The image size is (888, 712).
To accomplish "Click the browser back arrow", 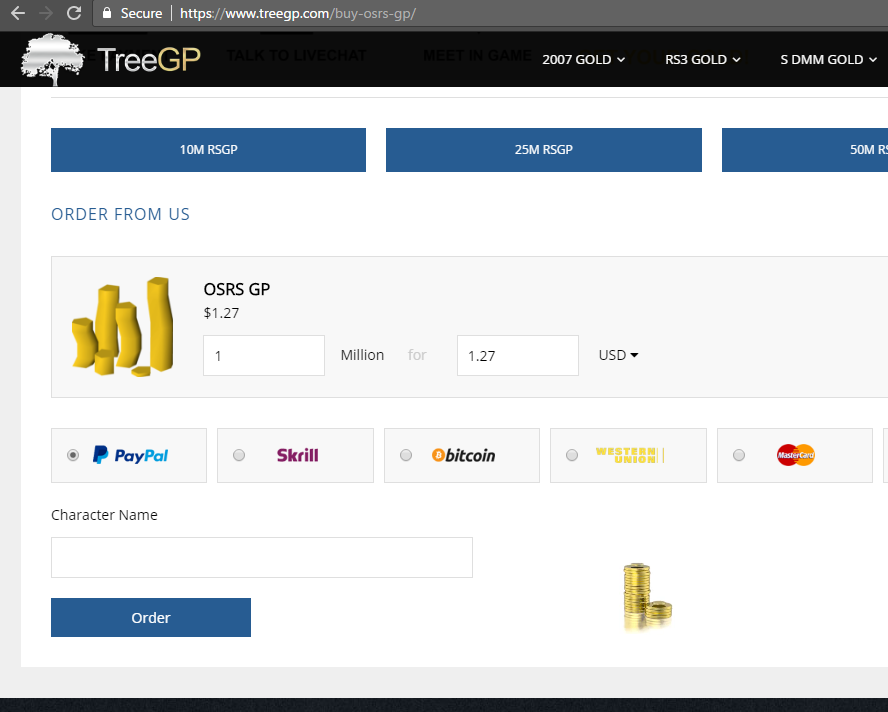I will pos(18,13).
